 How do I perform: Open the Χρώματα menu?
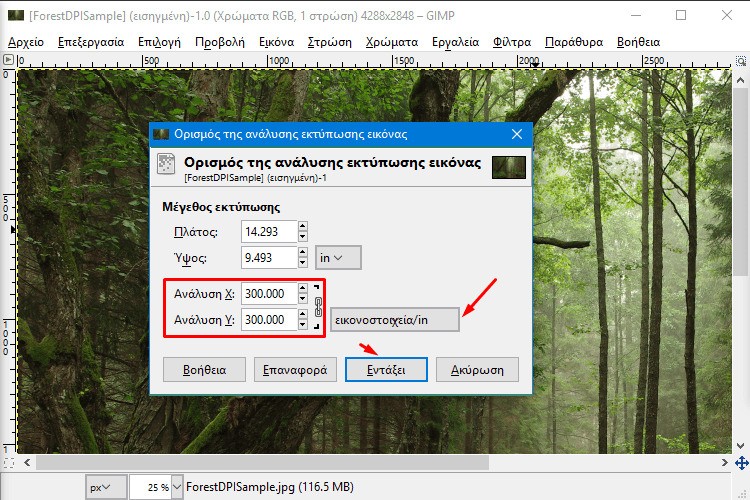(x=392, y=42)
